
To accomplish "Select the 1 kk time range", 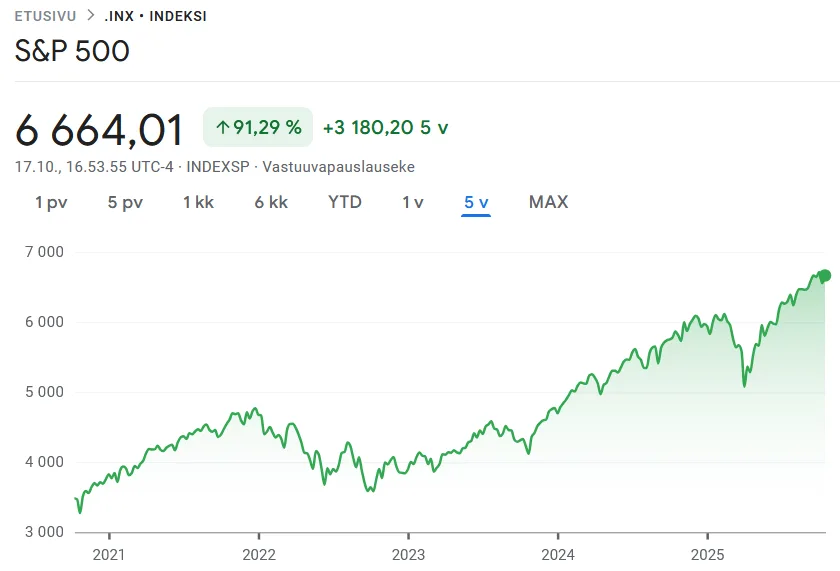I will pos(198,202).
